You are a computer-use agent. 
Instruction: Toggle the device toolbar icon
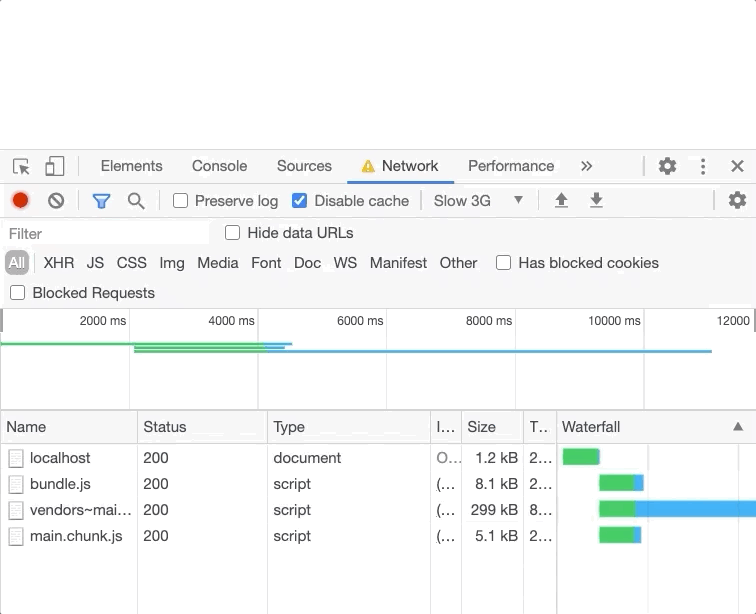click(x=55, y=167)
